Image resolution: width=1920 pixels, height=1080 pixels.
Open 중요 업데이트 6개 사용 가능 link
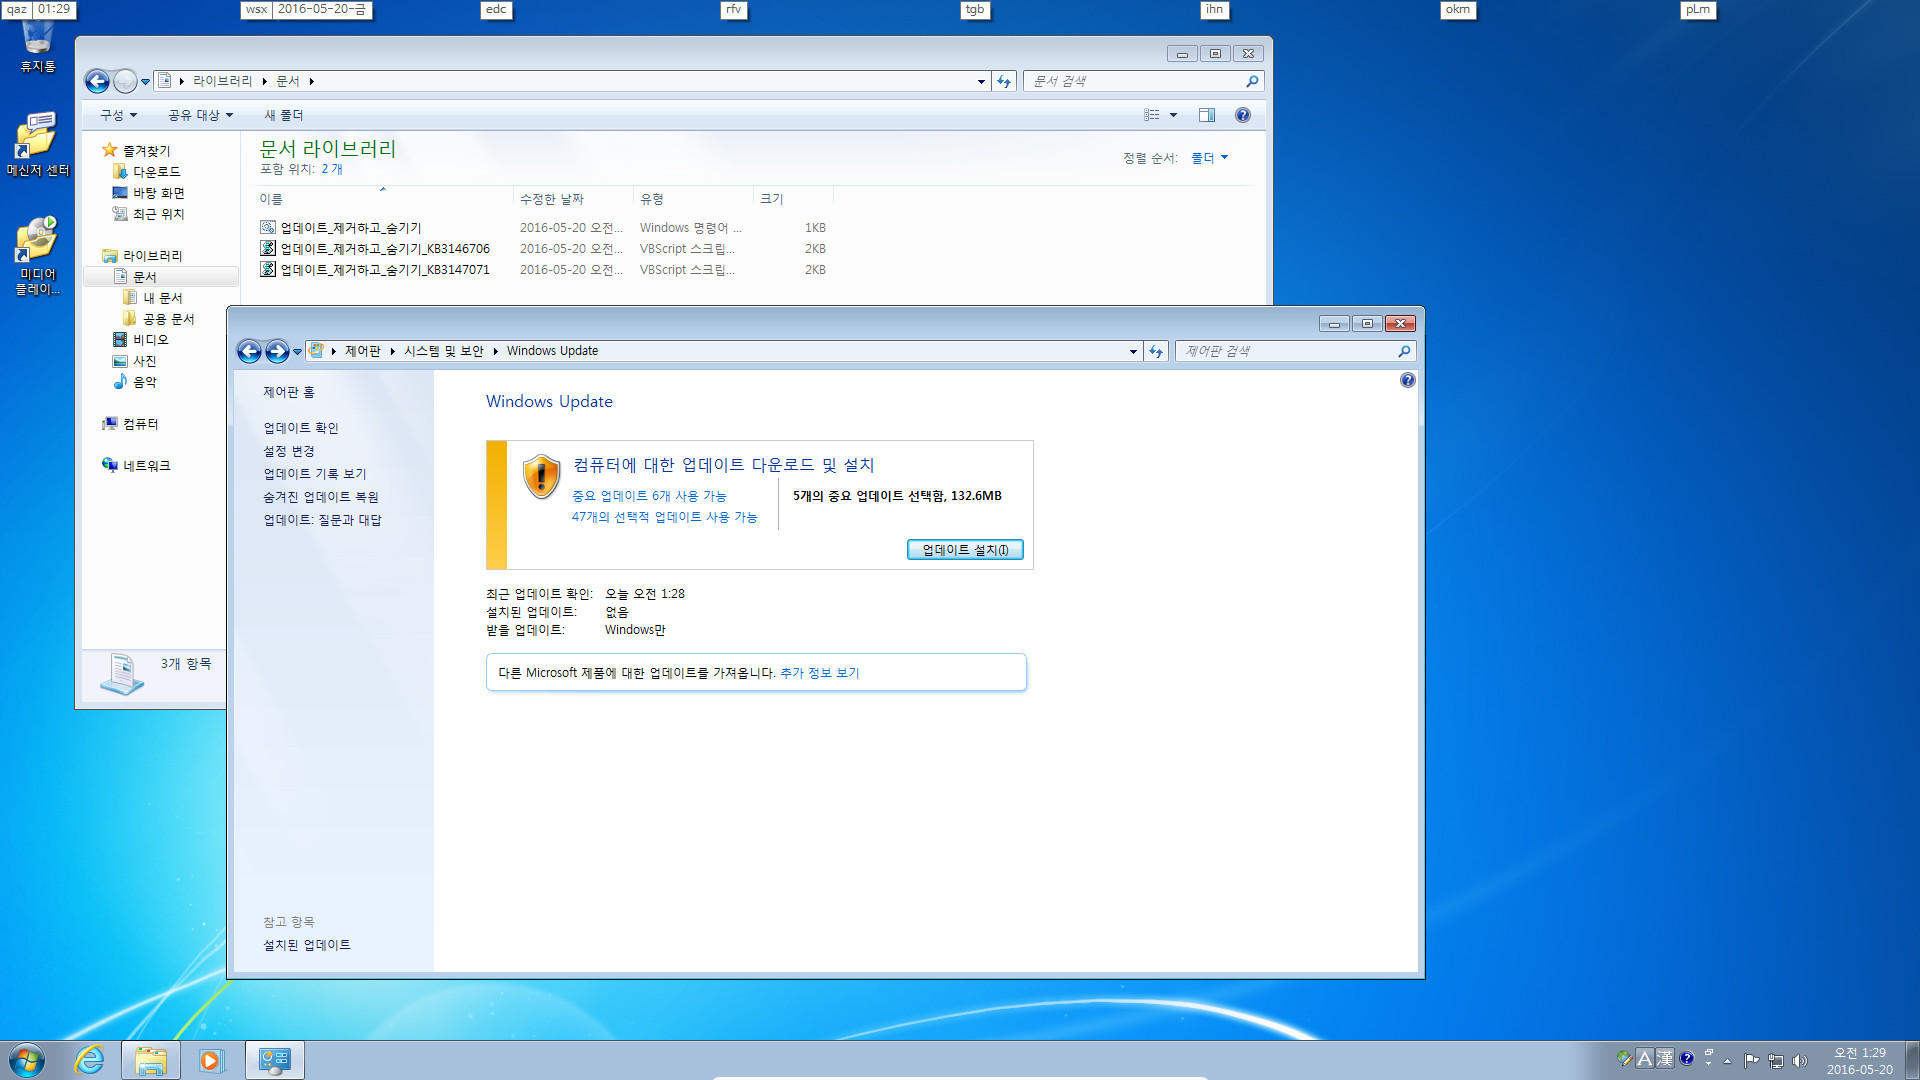pos(649,496)
